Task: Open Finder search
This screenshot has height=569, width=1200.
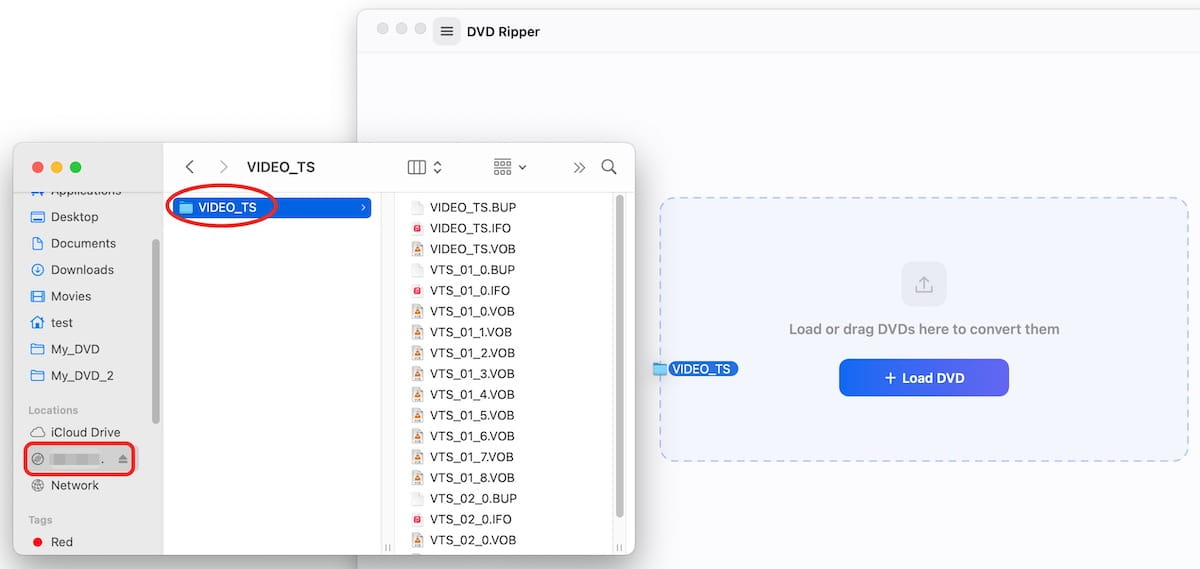Action: click(609, 167)
